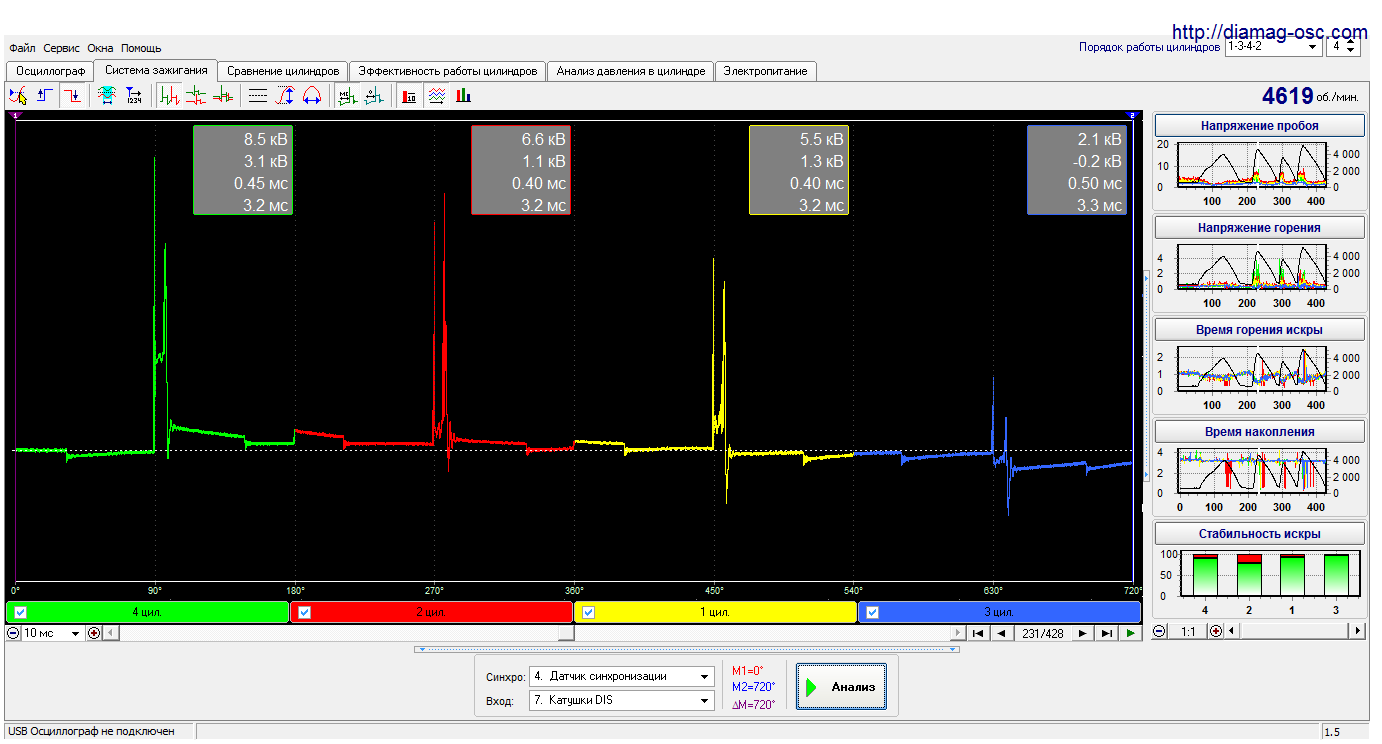This screenshot has height=744, width=1382.
Task: Open the Сервис menu
Action: click(x=62, y=48)
